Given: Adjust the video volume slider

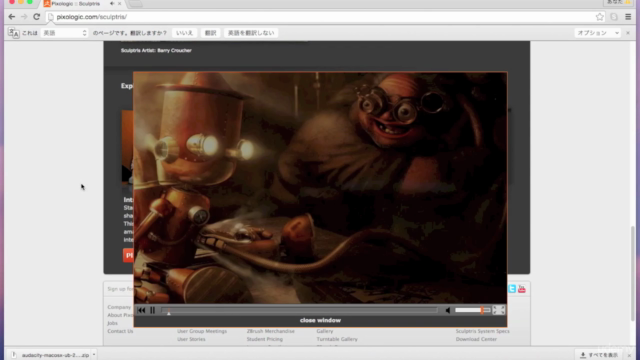Looking at the screenshot, I should pyautogui.click(x=472, y=311).
